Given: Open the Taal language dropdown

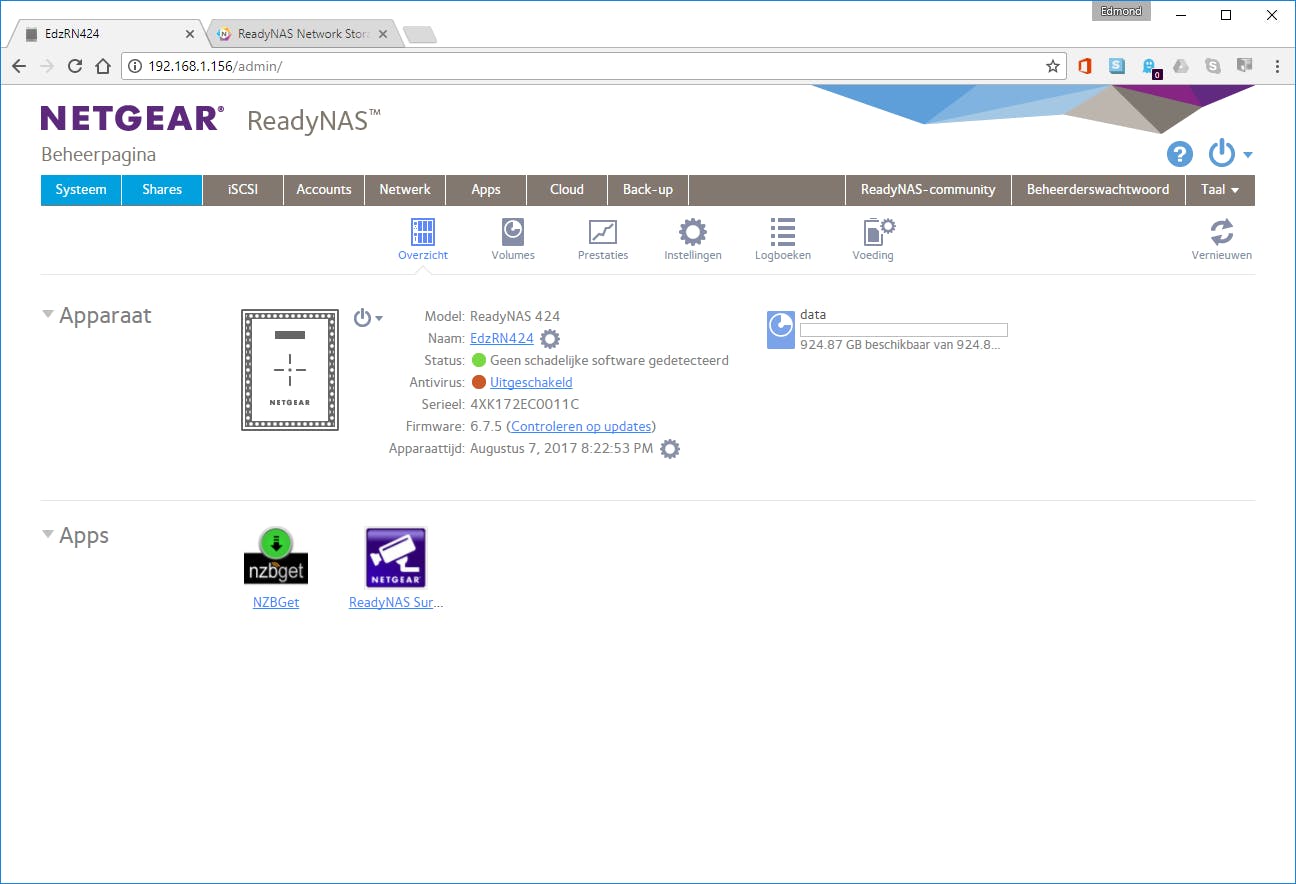Looking at the screenshot, I should tap(1220, 190).
